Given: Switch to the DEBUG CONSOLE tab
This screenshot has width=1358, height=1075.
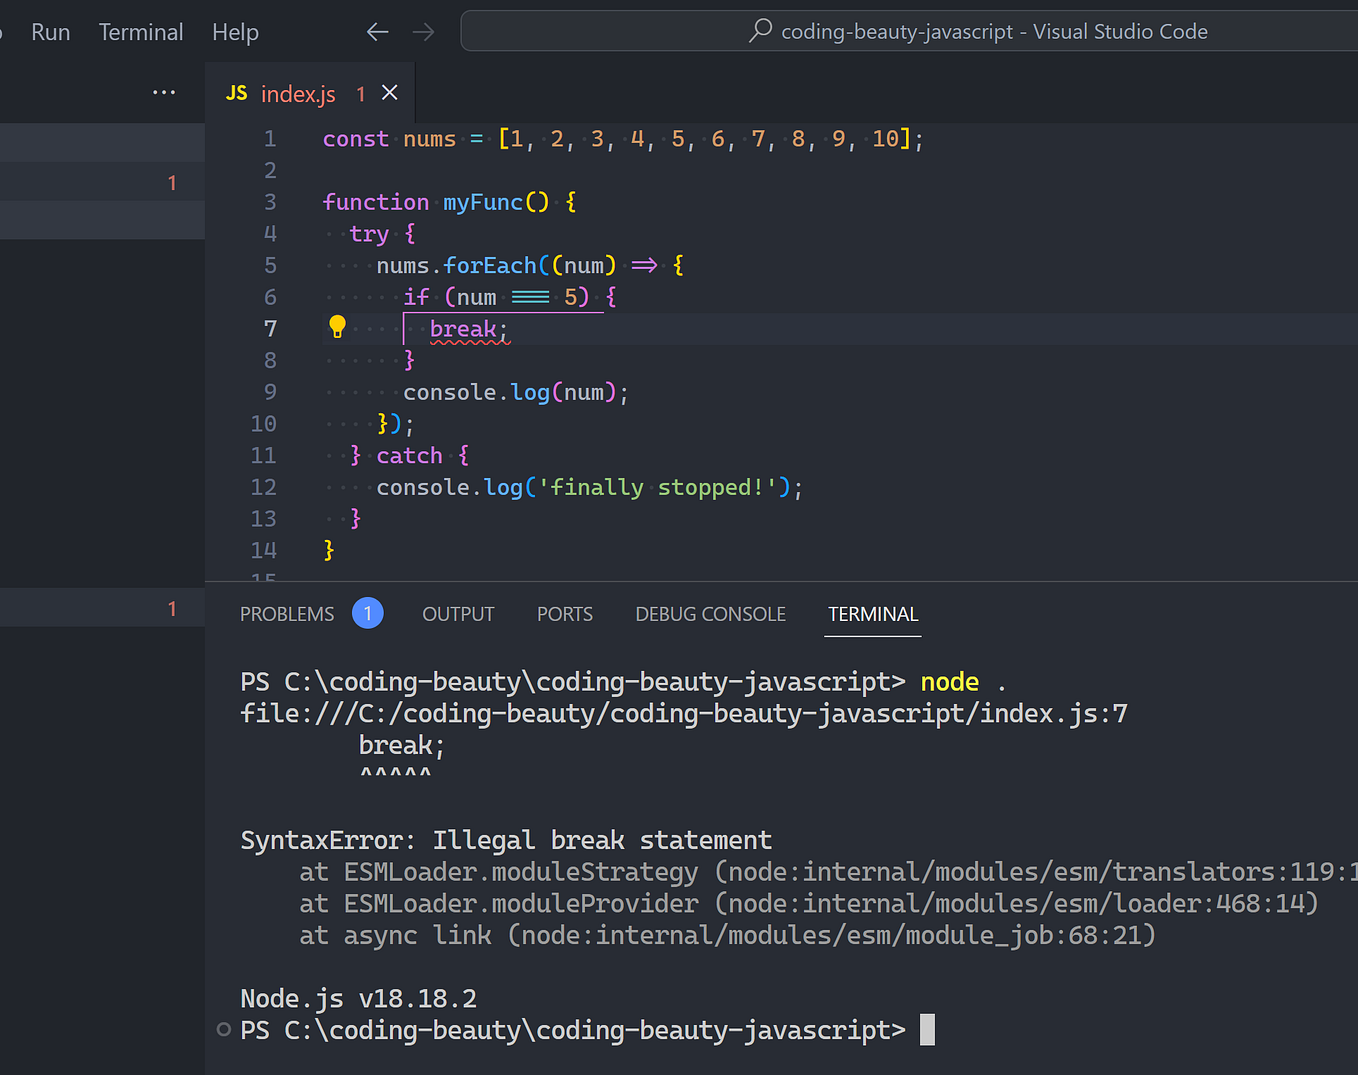Looking at the screenshot, I should pyautogui.click(x=710, y=613).
